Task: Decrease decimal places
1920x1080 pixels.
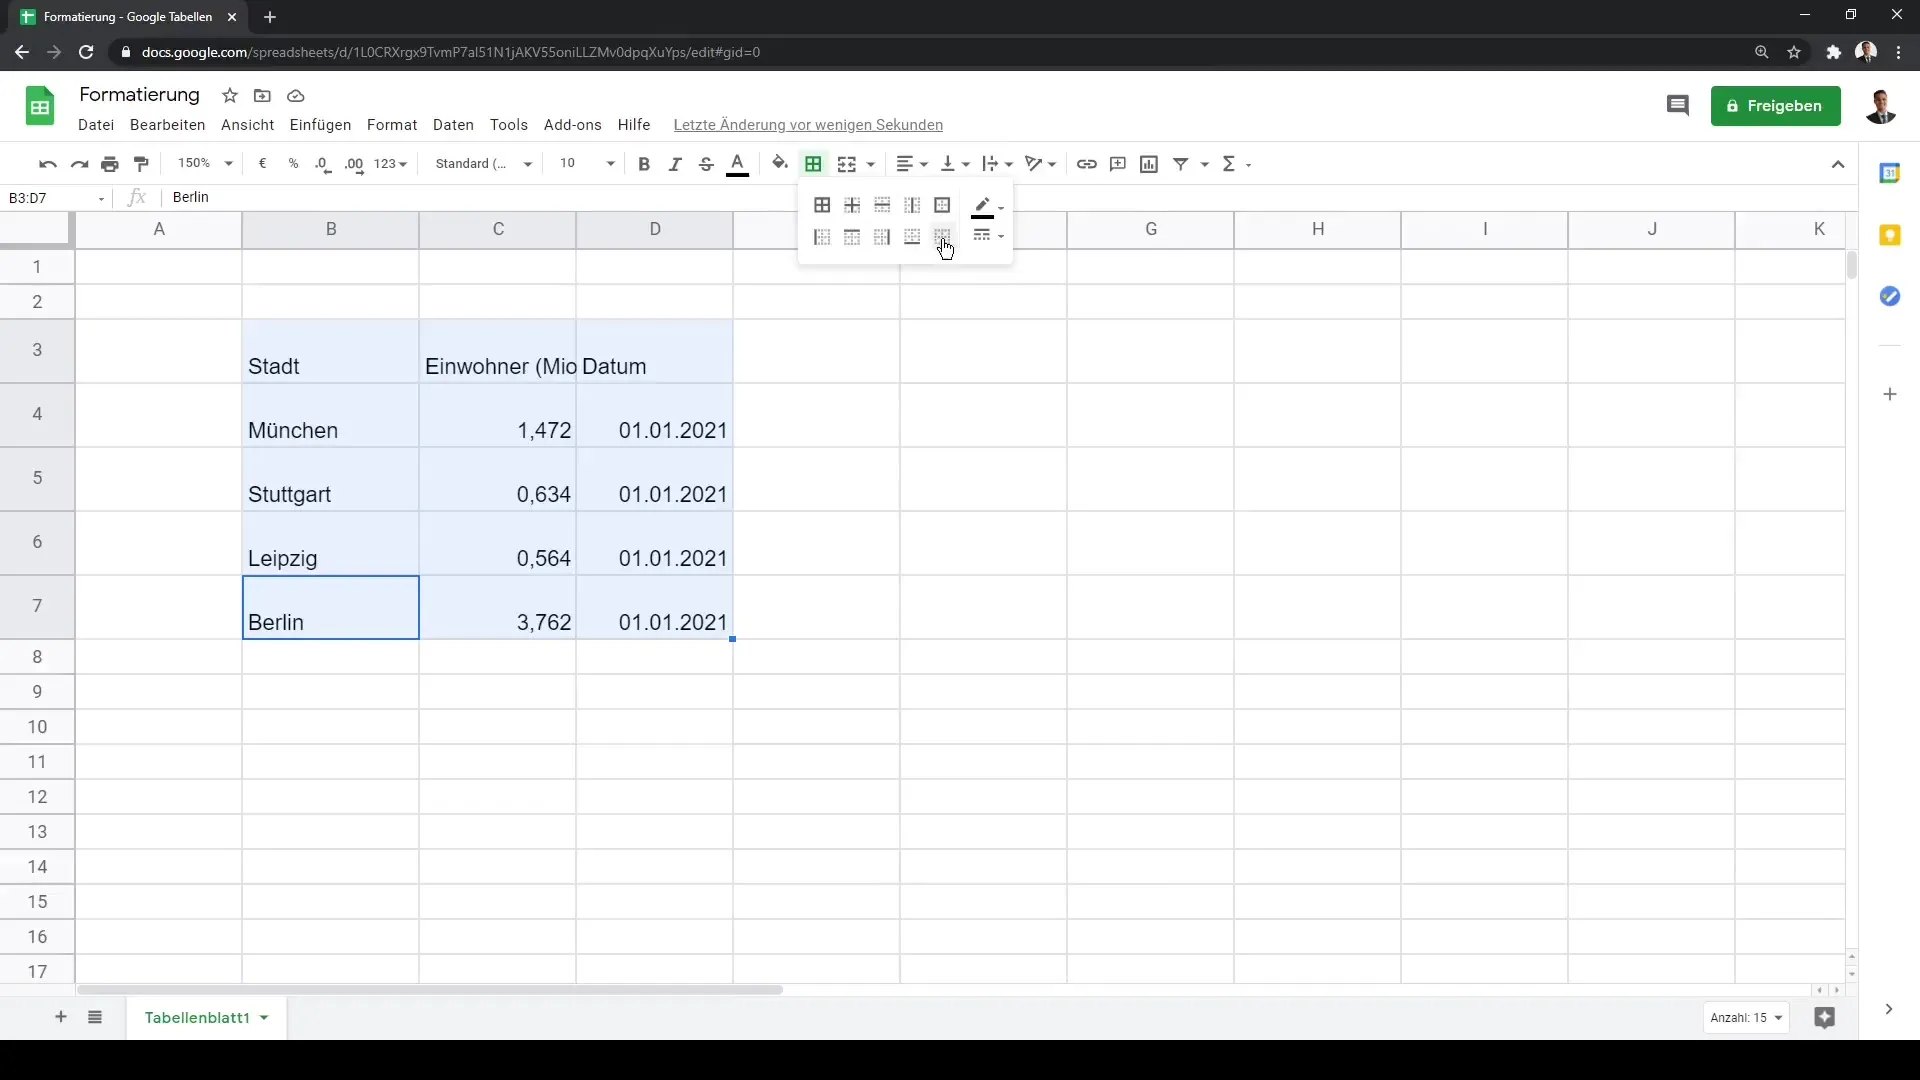Action: (323, 164)
